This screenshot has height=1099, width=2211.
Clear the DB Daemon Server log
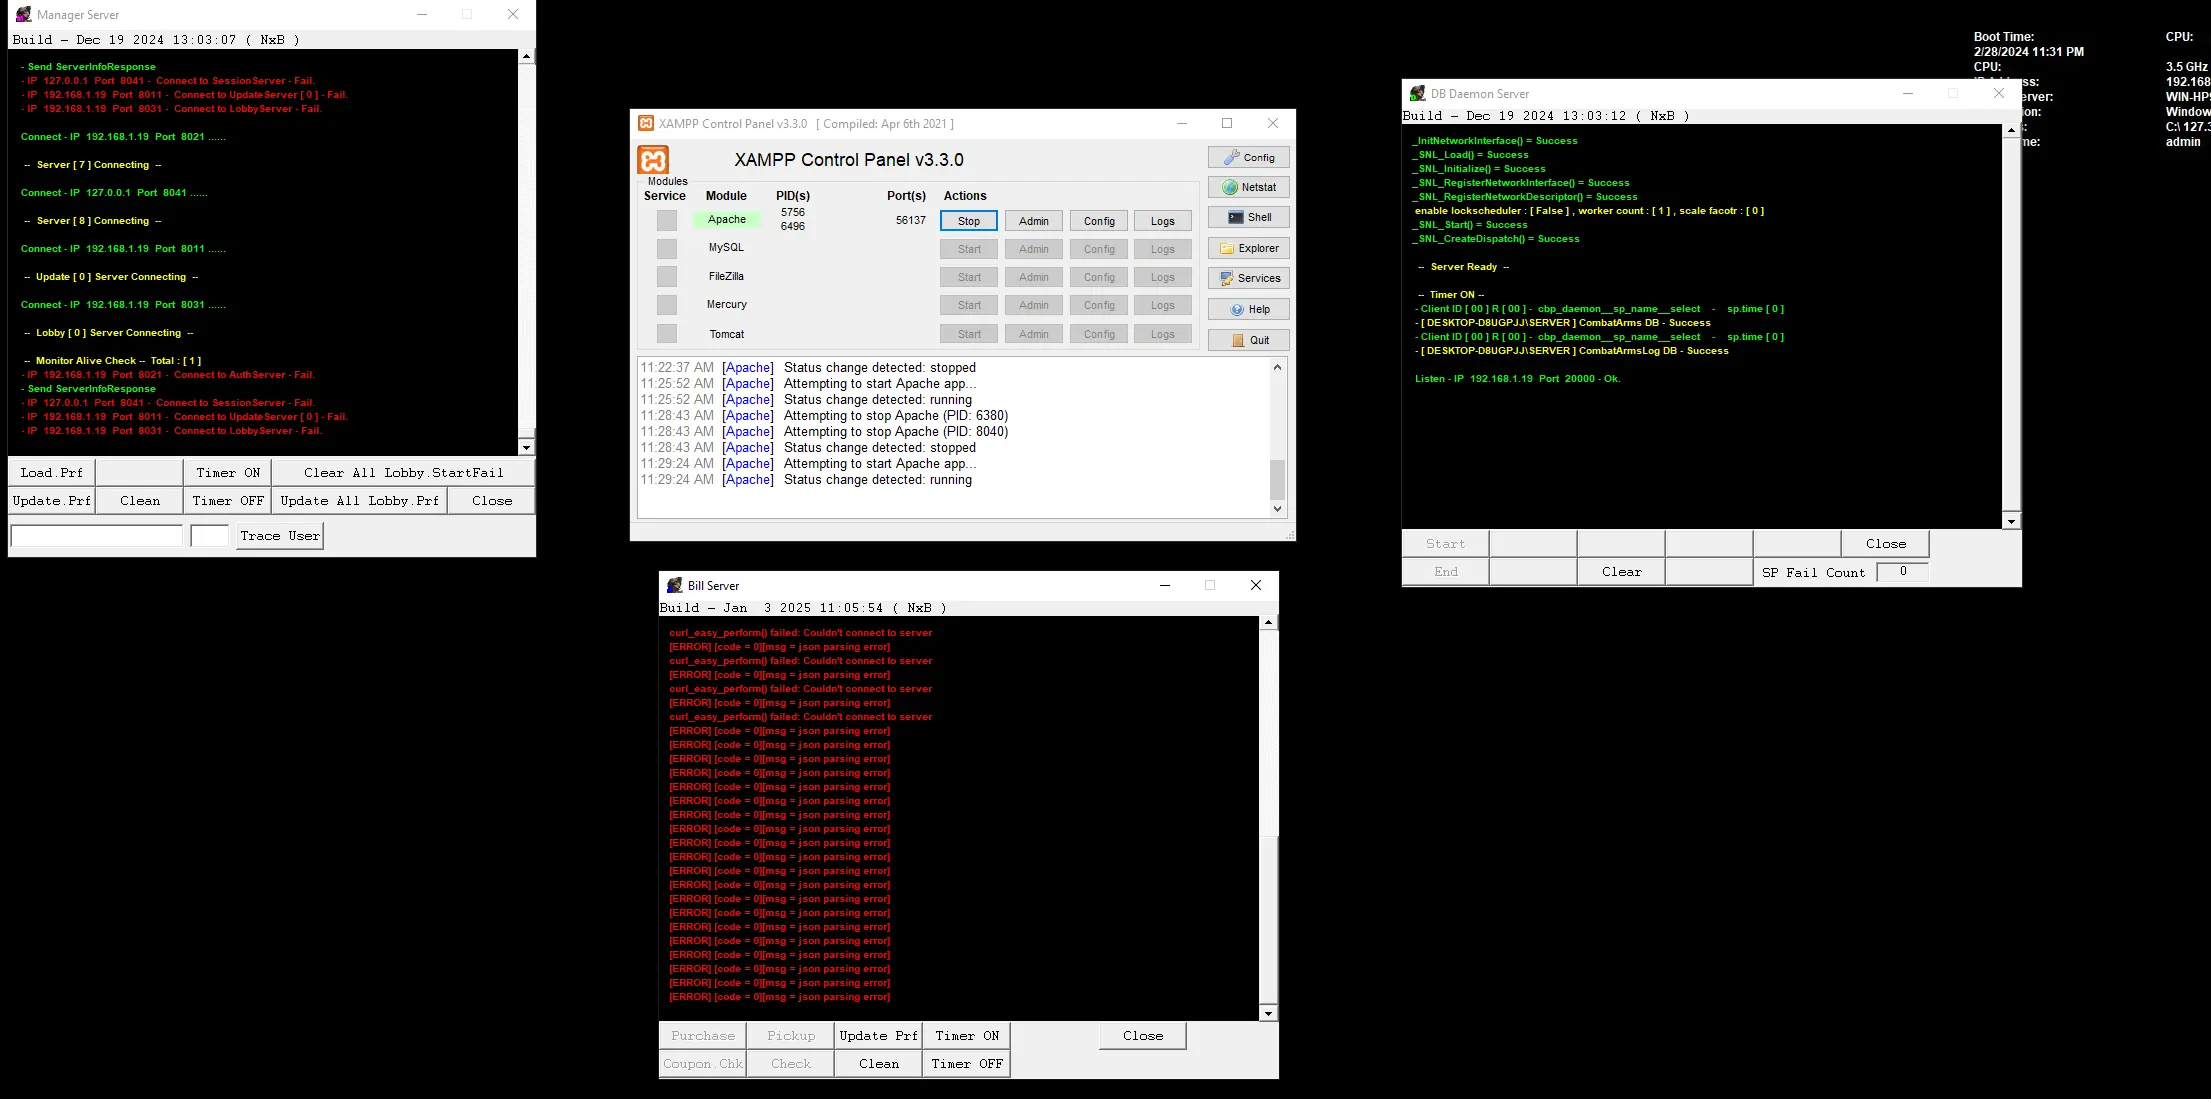coord(1621,572)
